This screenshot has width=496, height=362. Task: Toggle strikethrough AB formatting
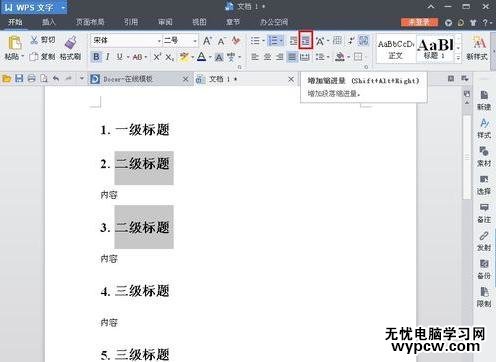click(x=137, y=57)
